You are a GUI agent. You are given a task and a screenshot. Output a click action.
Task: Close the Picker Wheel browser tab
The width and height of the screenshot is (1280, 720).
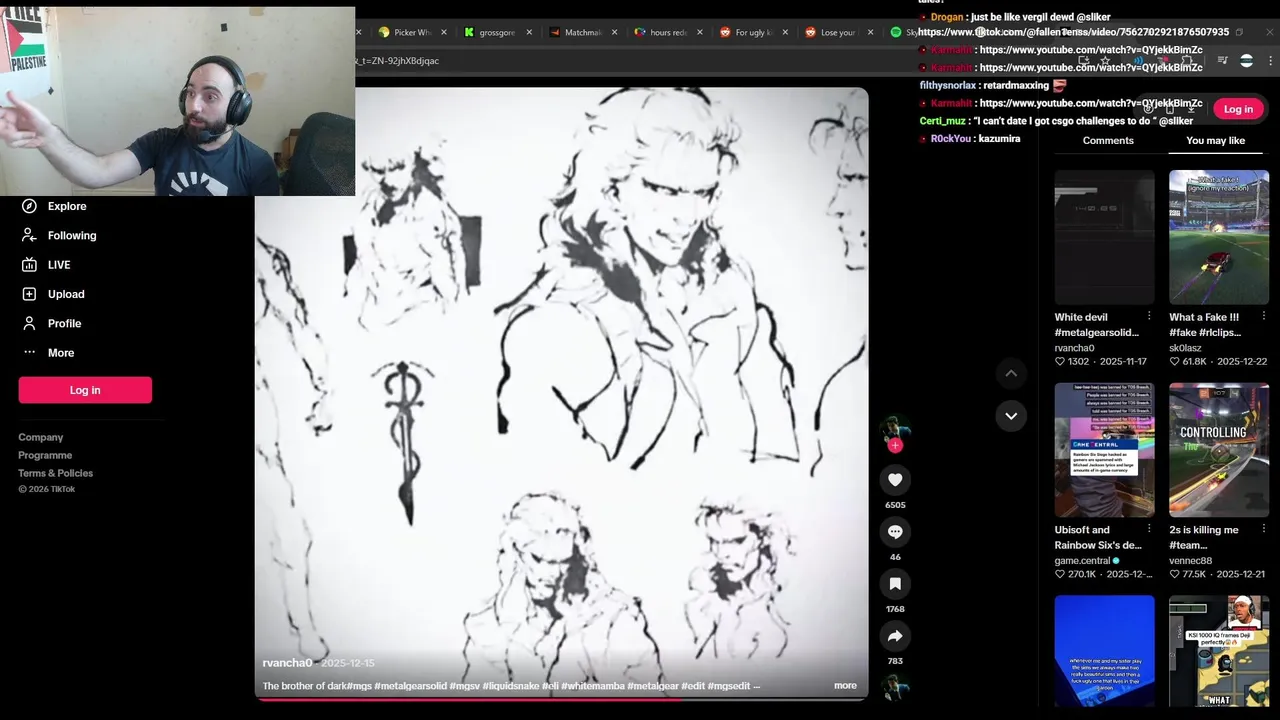pyautogui.click(x=444, y=32)
